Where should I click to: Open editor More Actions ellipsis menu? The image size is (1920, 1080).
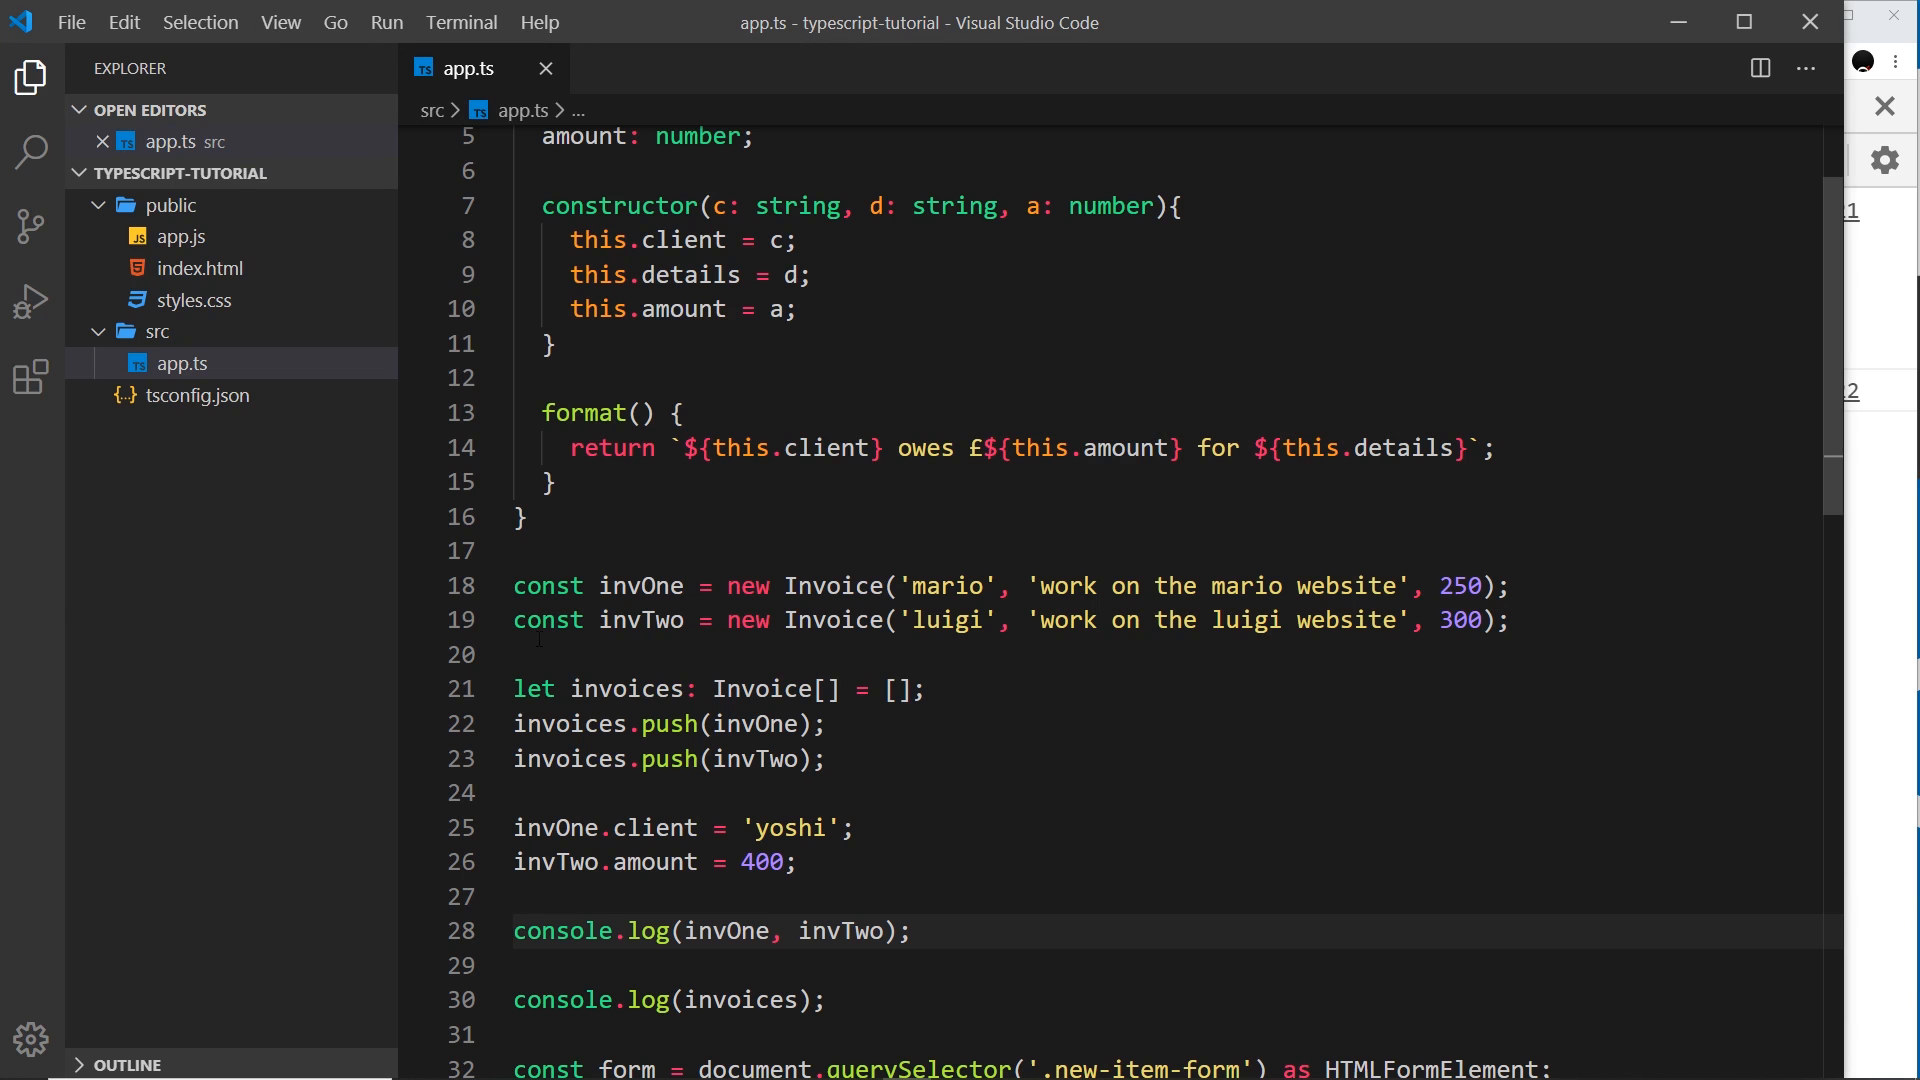click(1806, 68)
